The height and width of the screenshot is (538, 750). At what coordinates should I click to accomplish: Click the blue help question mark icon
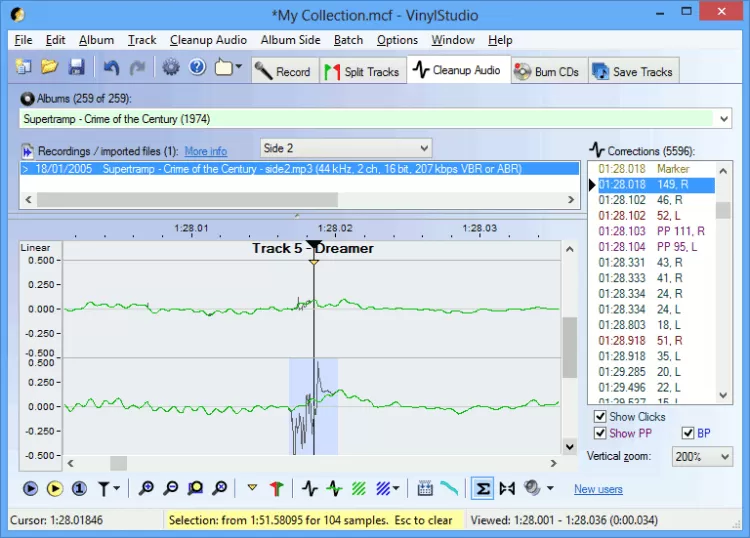[x=197, y=68]
